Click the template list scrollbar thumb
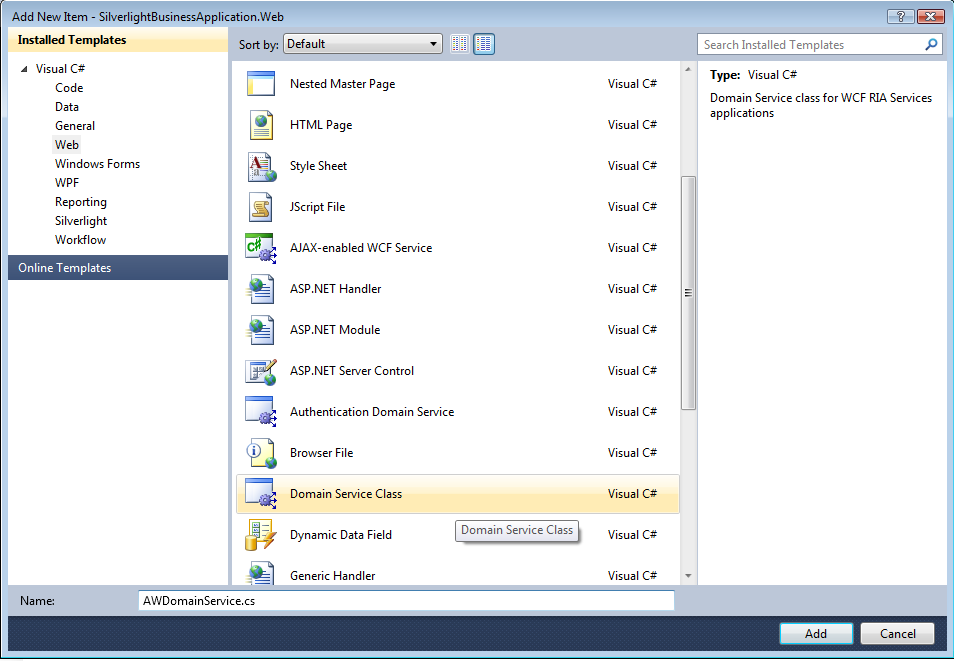This screenshot has height=661, width=954. 688,293
